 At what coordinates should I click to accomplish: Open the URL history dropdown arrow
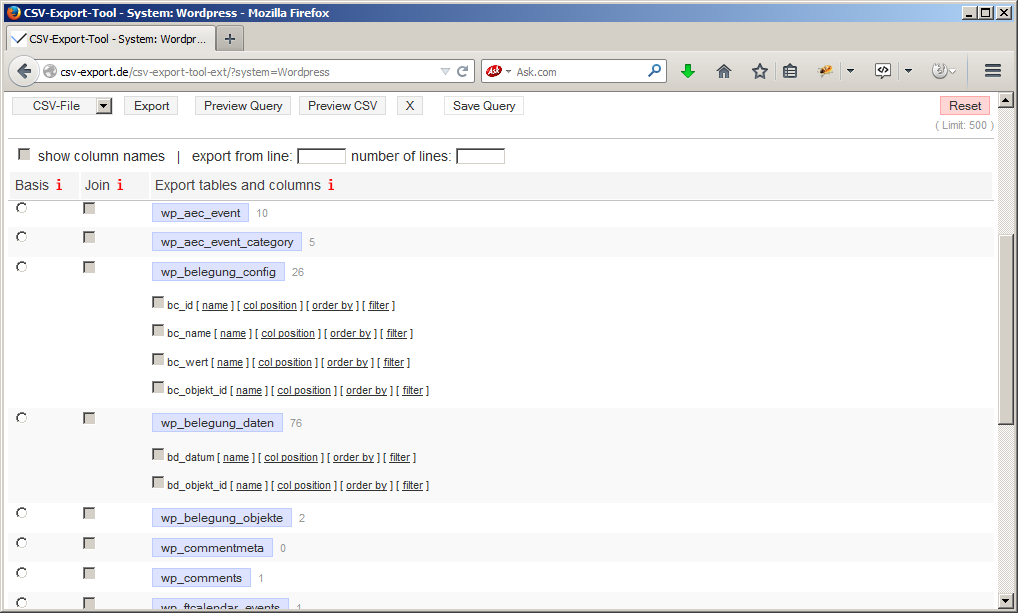click(x=445, y=71)
